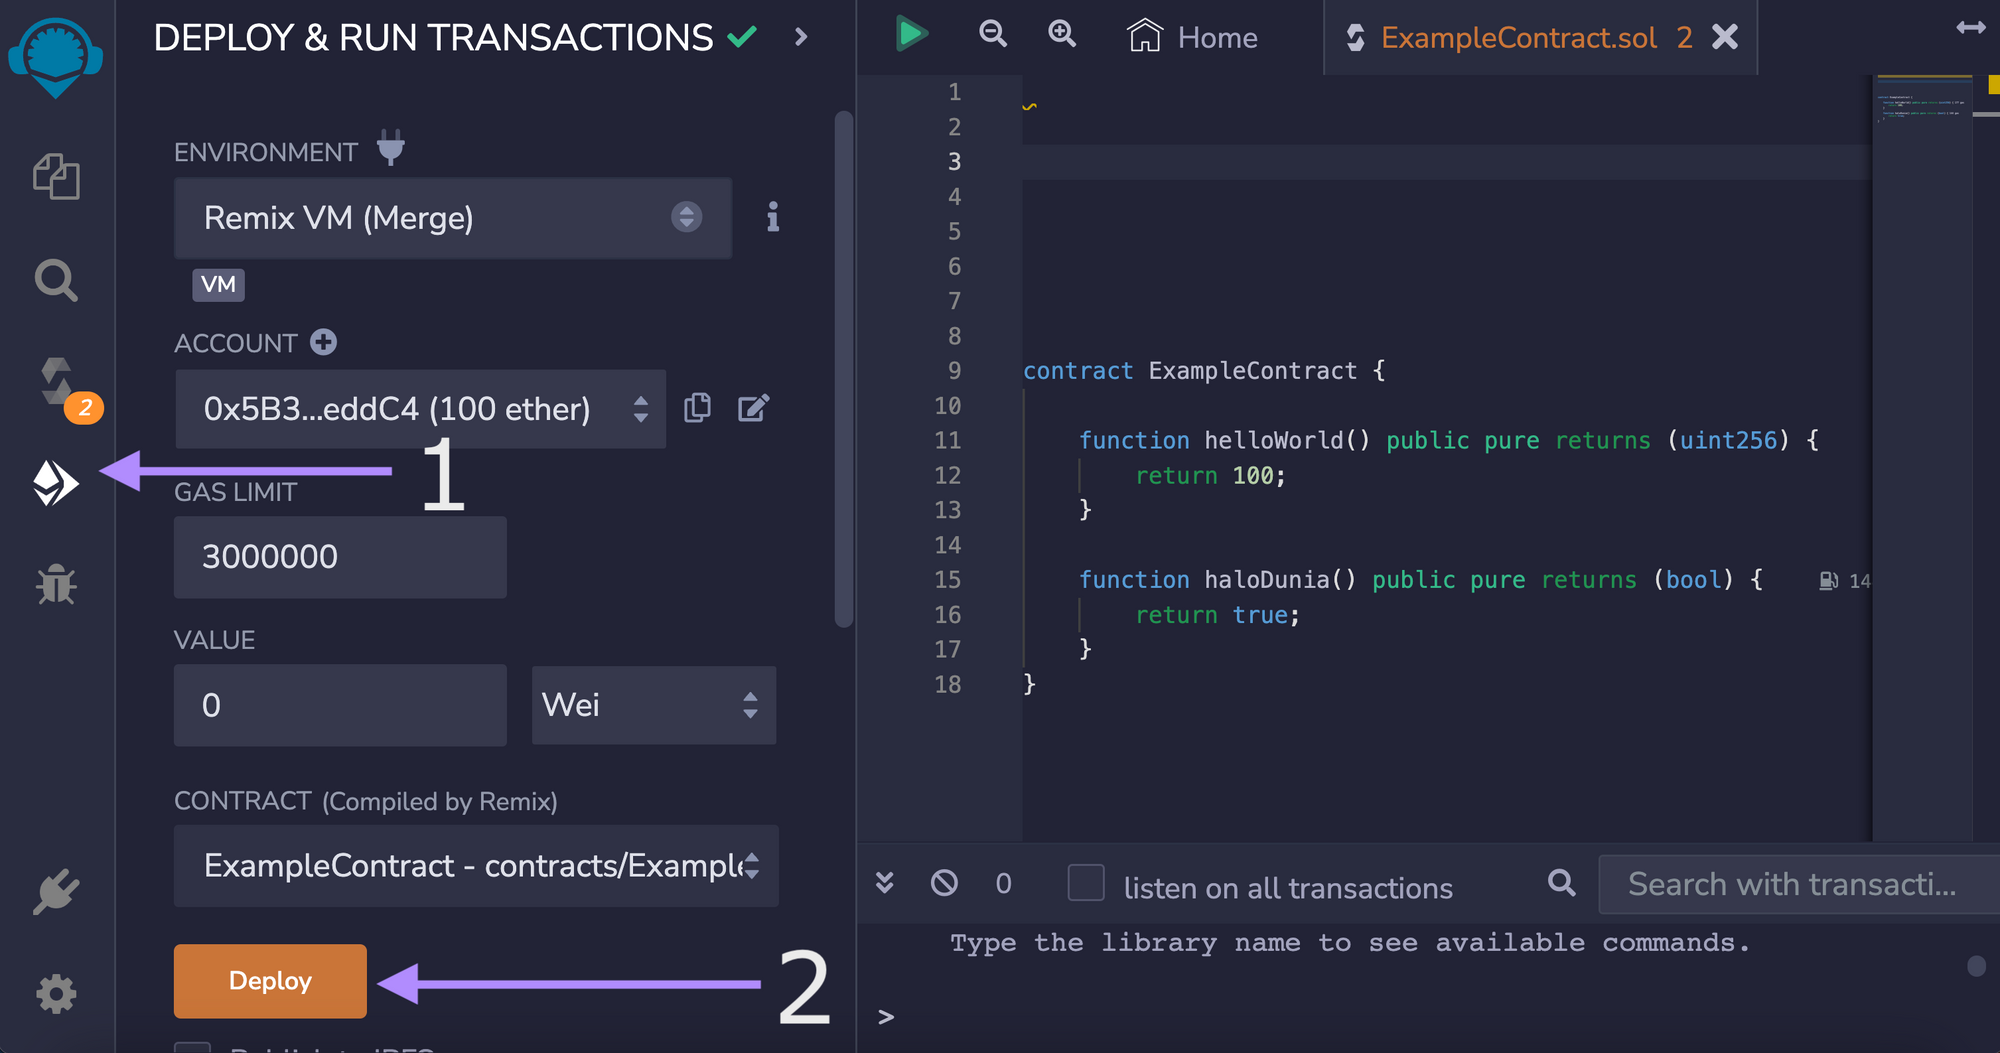Viewport: 2000px width, 1053px height.
Task: Open the Plugin Manager plug icon
Action: click(x=56, y=891)
